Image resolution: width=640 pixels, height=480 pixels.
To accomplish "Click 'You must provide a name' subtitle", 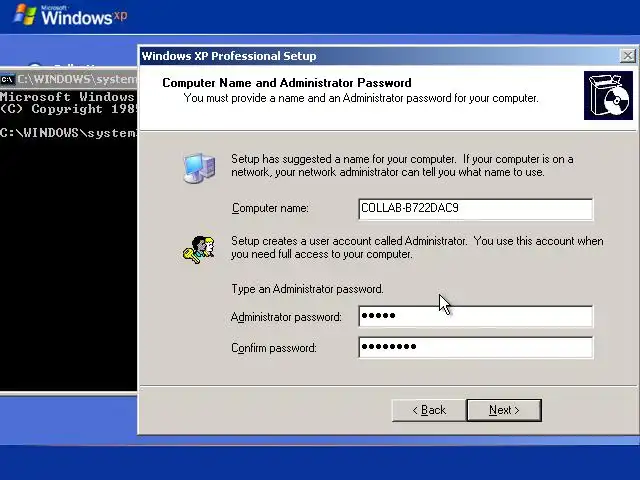I will point(361,98).
